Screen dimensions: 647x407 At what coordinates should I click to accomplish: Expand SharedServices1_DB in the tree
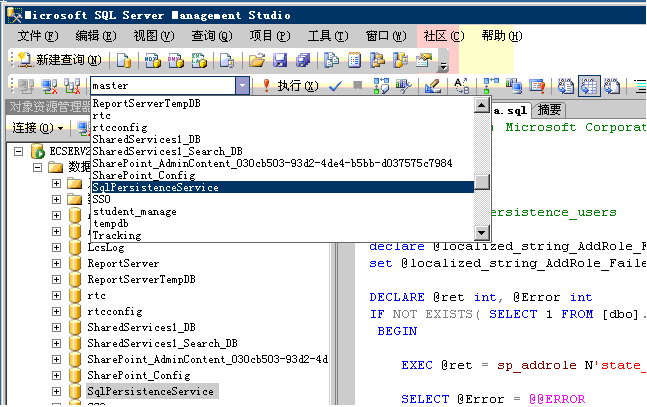click(57, 328)
